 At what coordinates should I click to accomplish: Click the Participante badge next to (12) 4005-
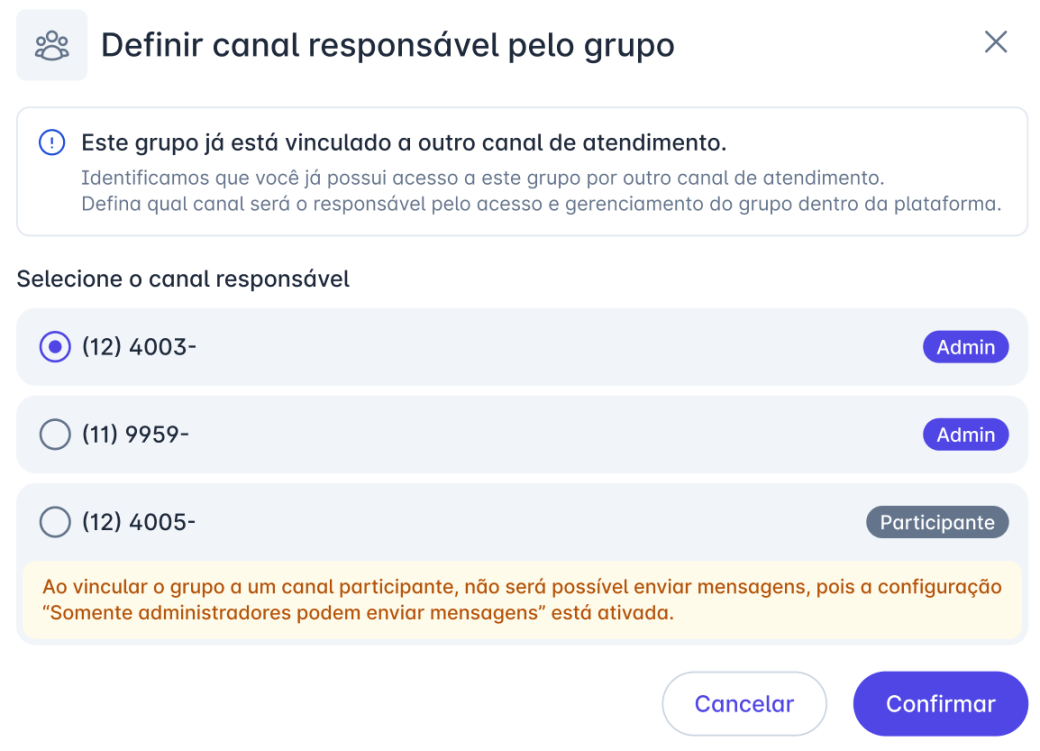tap(937, 521)
